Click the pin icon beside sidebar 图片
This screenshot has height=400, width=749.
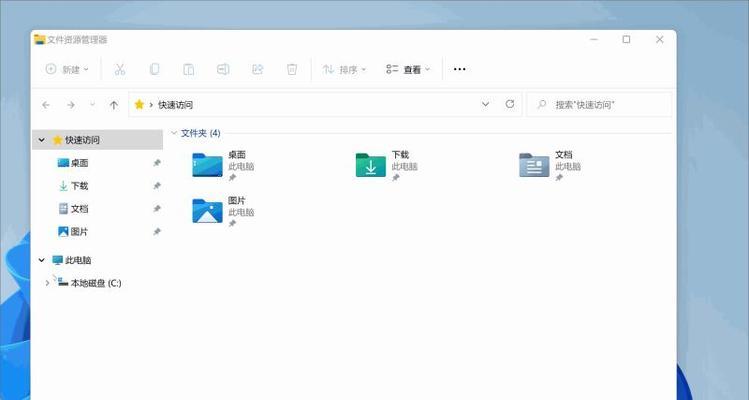[x=157, y=232]
